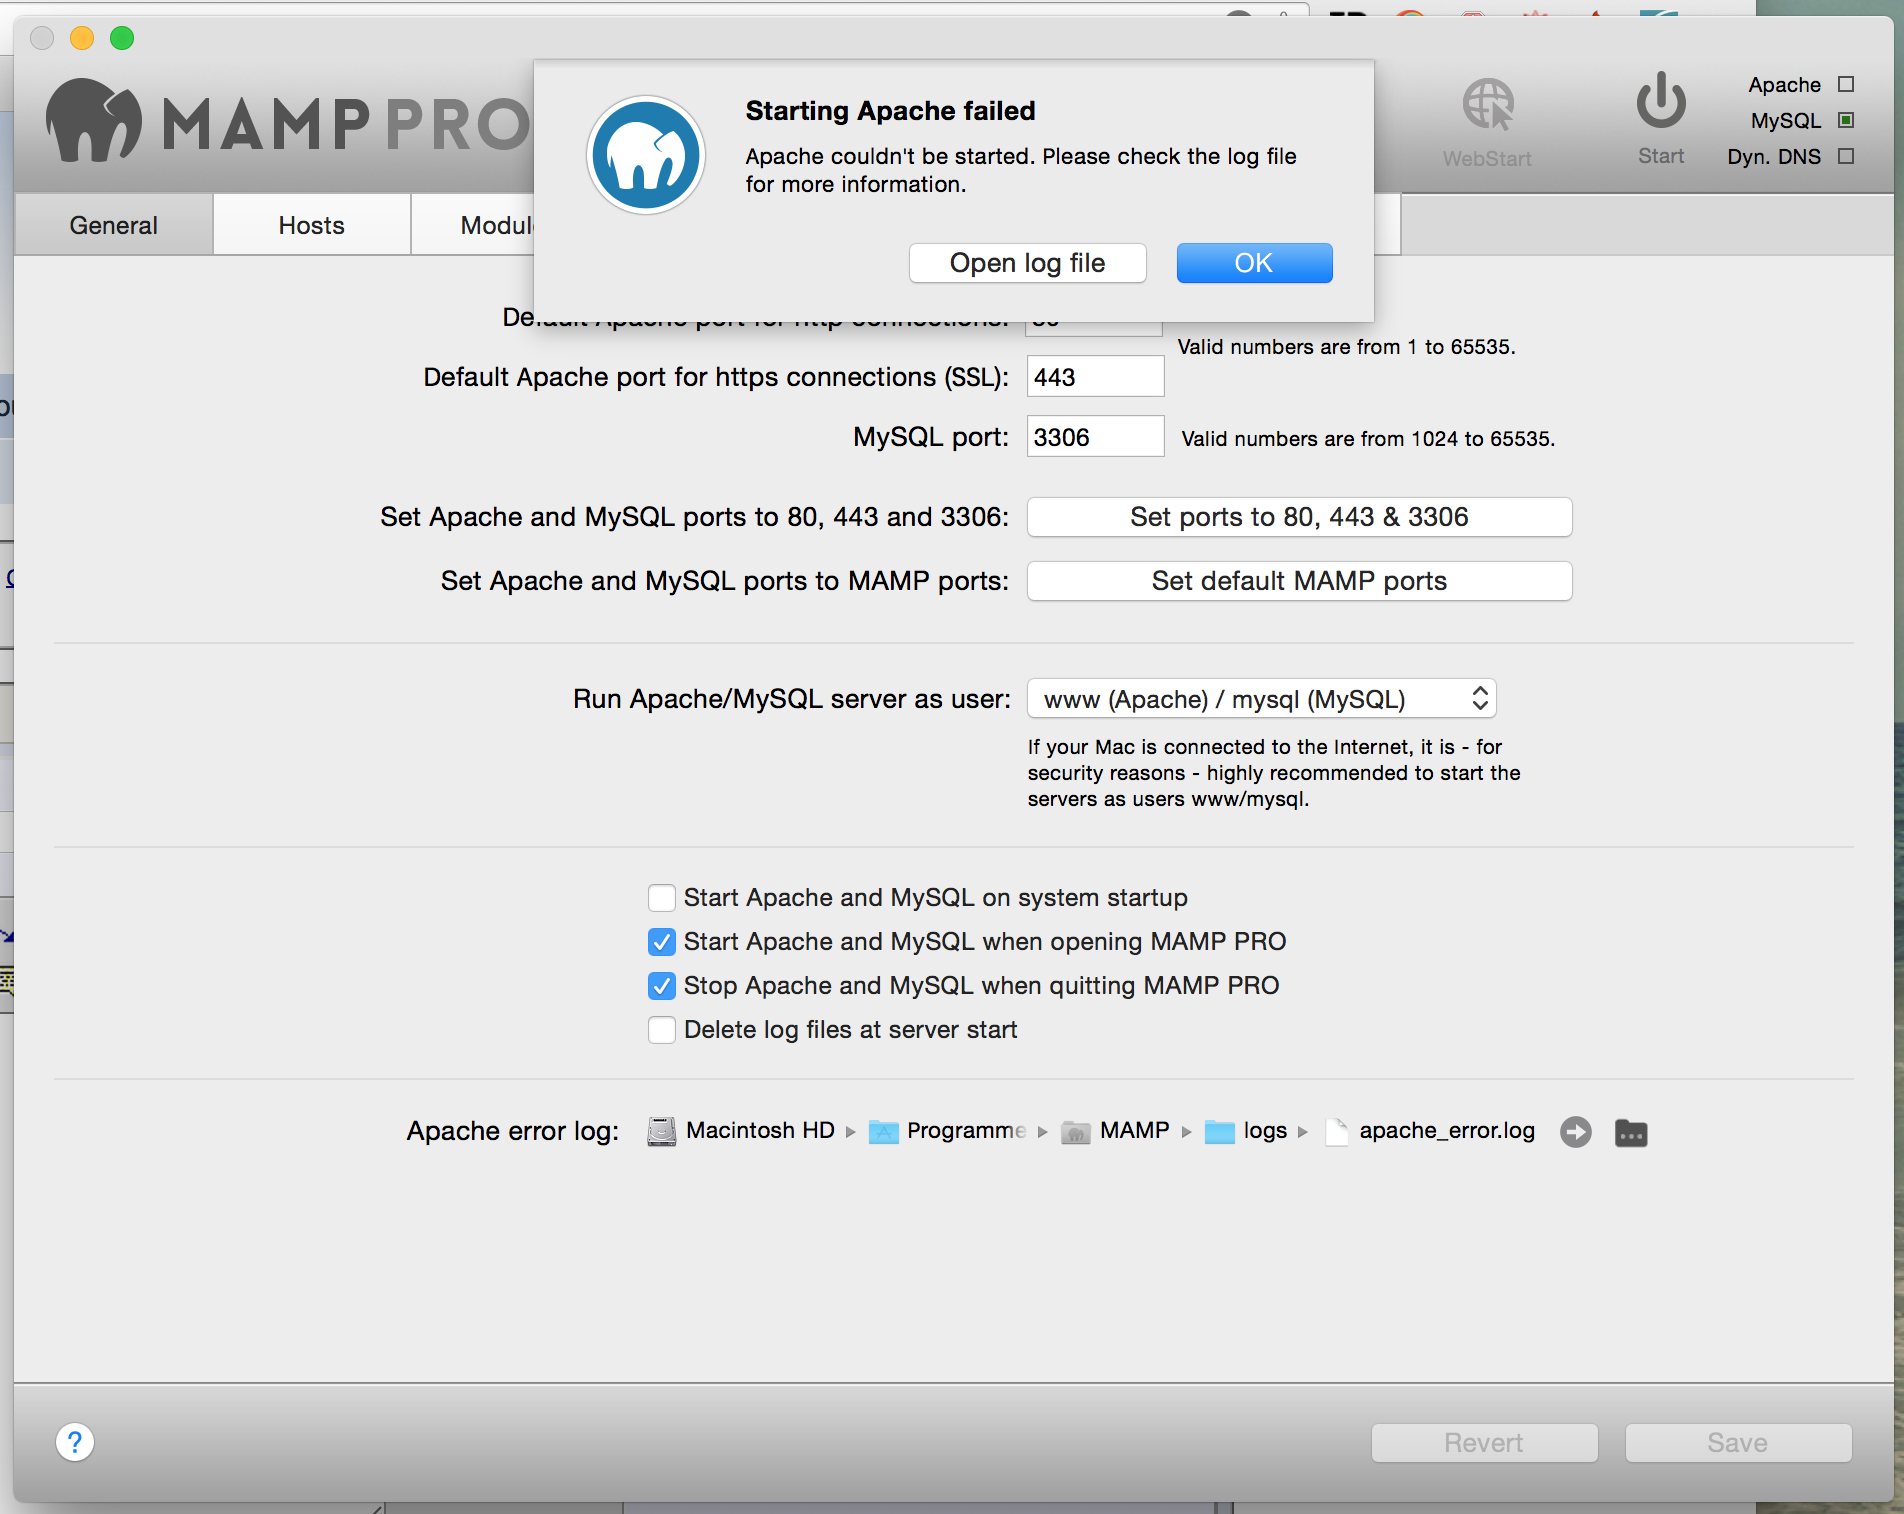Click the Macintosh HD drive icon in log path
The image size is (1904, 1514).
coord(661,1131)
